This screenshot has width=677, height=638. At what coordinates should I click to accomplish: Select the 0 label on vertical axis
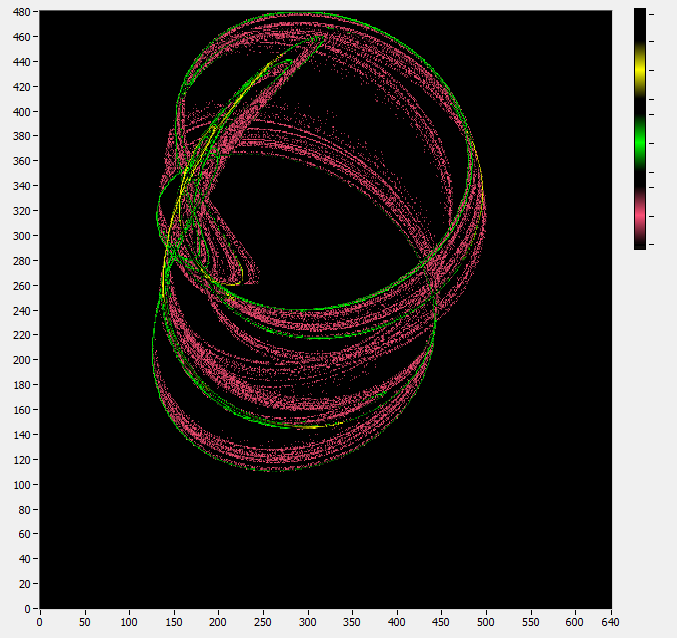click(28, 609)
